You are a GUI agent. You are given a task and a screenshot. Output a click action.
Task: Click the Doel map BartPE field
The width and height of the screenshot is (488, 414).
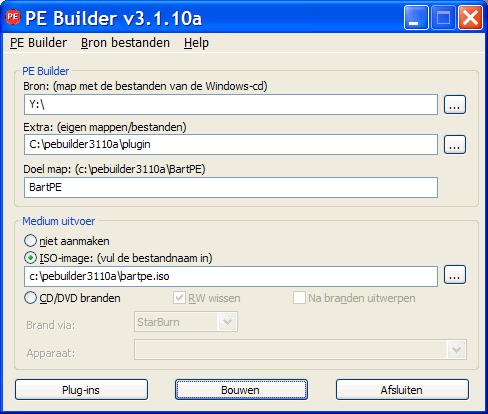[x=231, y=187]
